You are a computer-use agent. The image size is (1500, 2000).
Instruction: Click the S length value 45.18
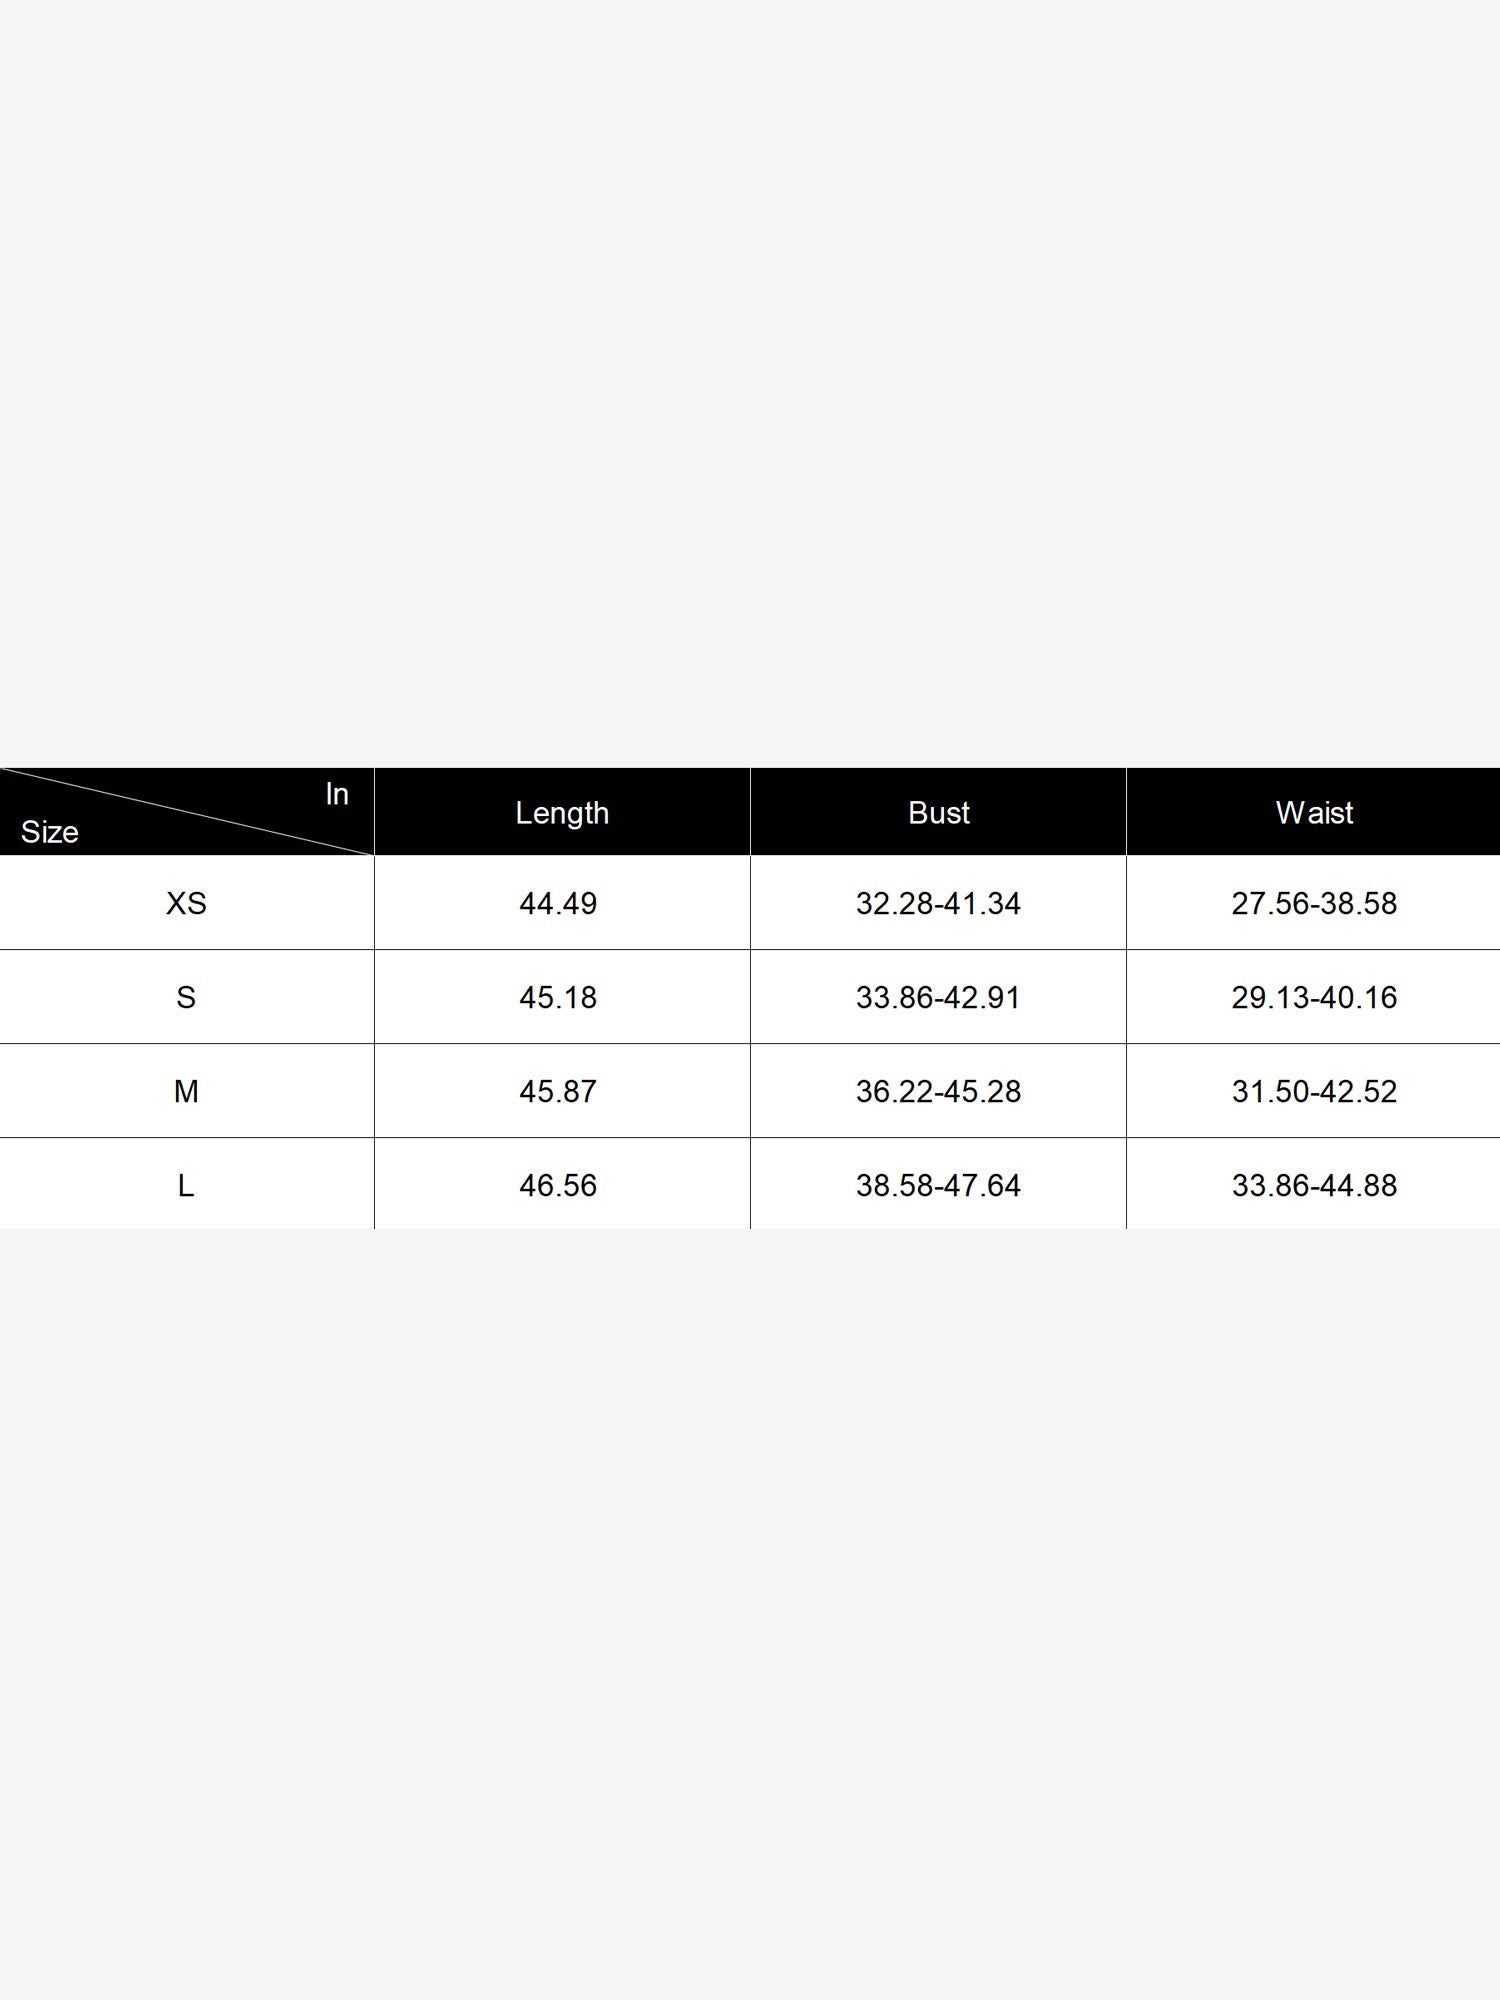point(558,997)
